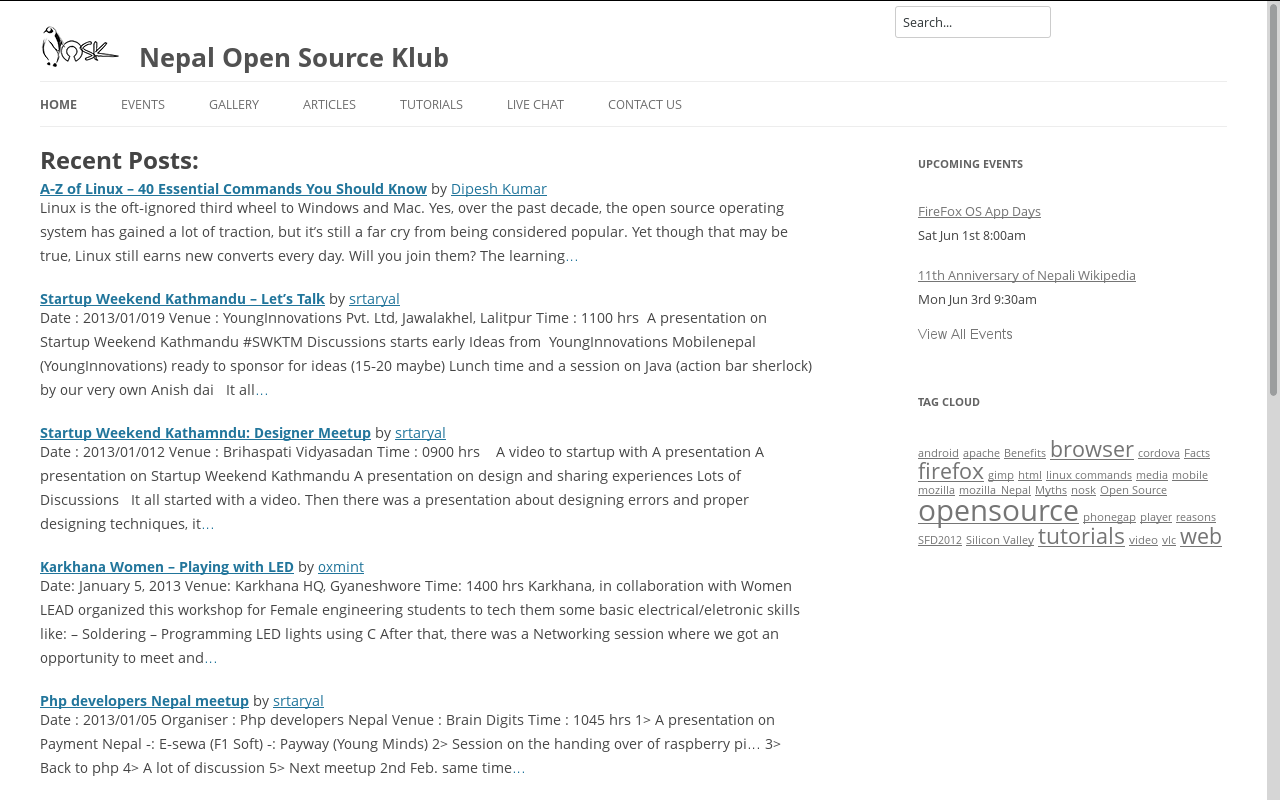Select the Myths tag

1051,490
